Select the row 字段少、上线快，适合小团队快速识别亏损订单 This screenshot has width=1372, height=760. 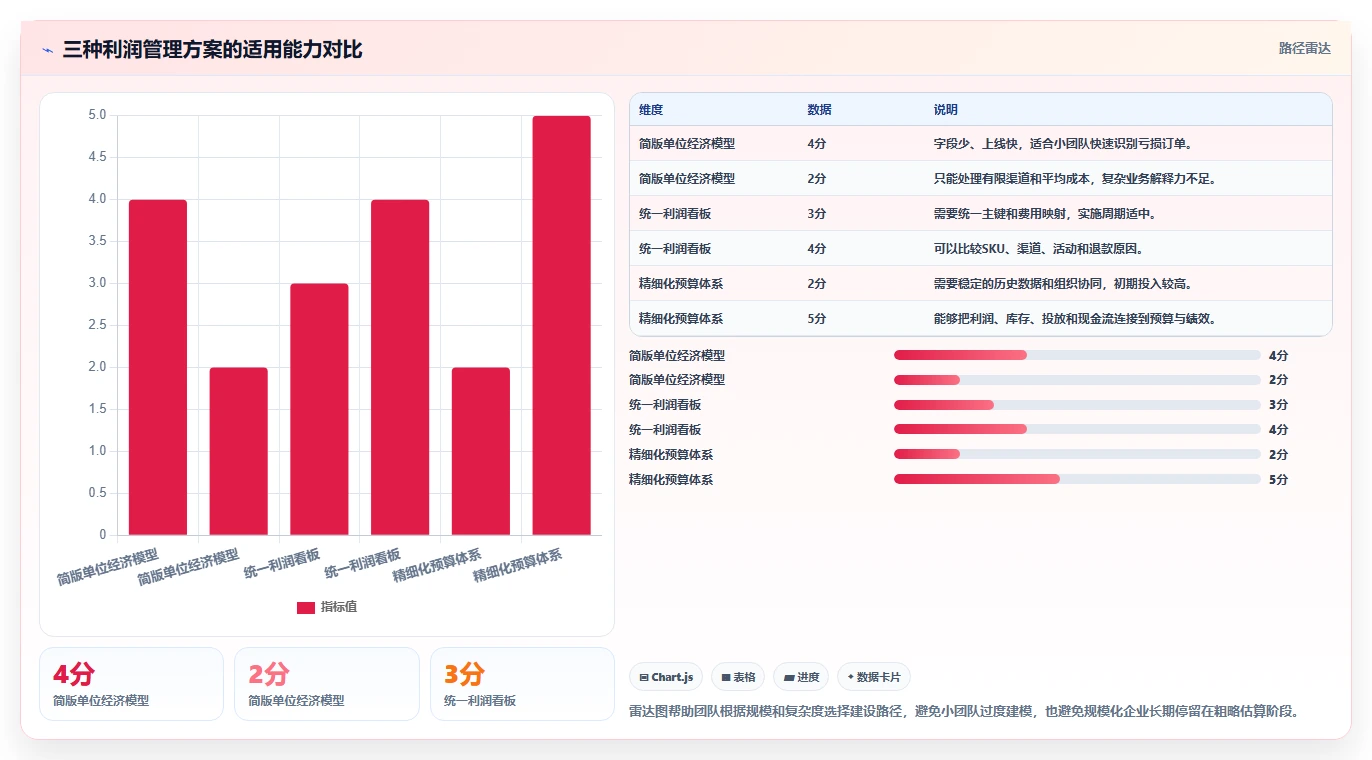click(x=981, y=143)
